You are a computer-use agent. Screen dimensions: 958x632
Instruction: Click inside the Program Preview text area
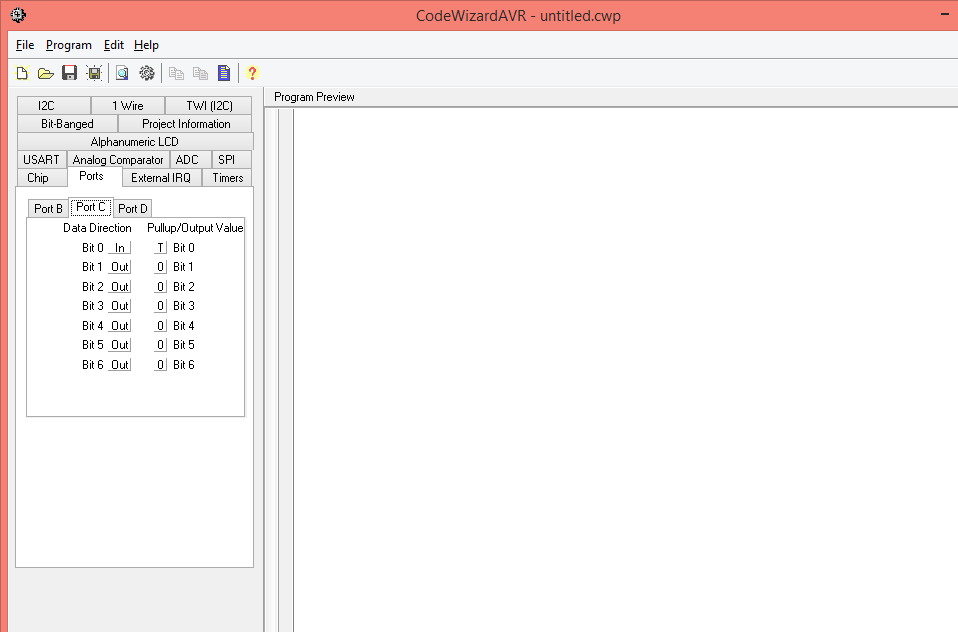coord(626,370)
